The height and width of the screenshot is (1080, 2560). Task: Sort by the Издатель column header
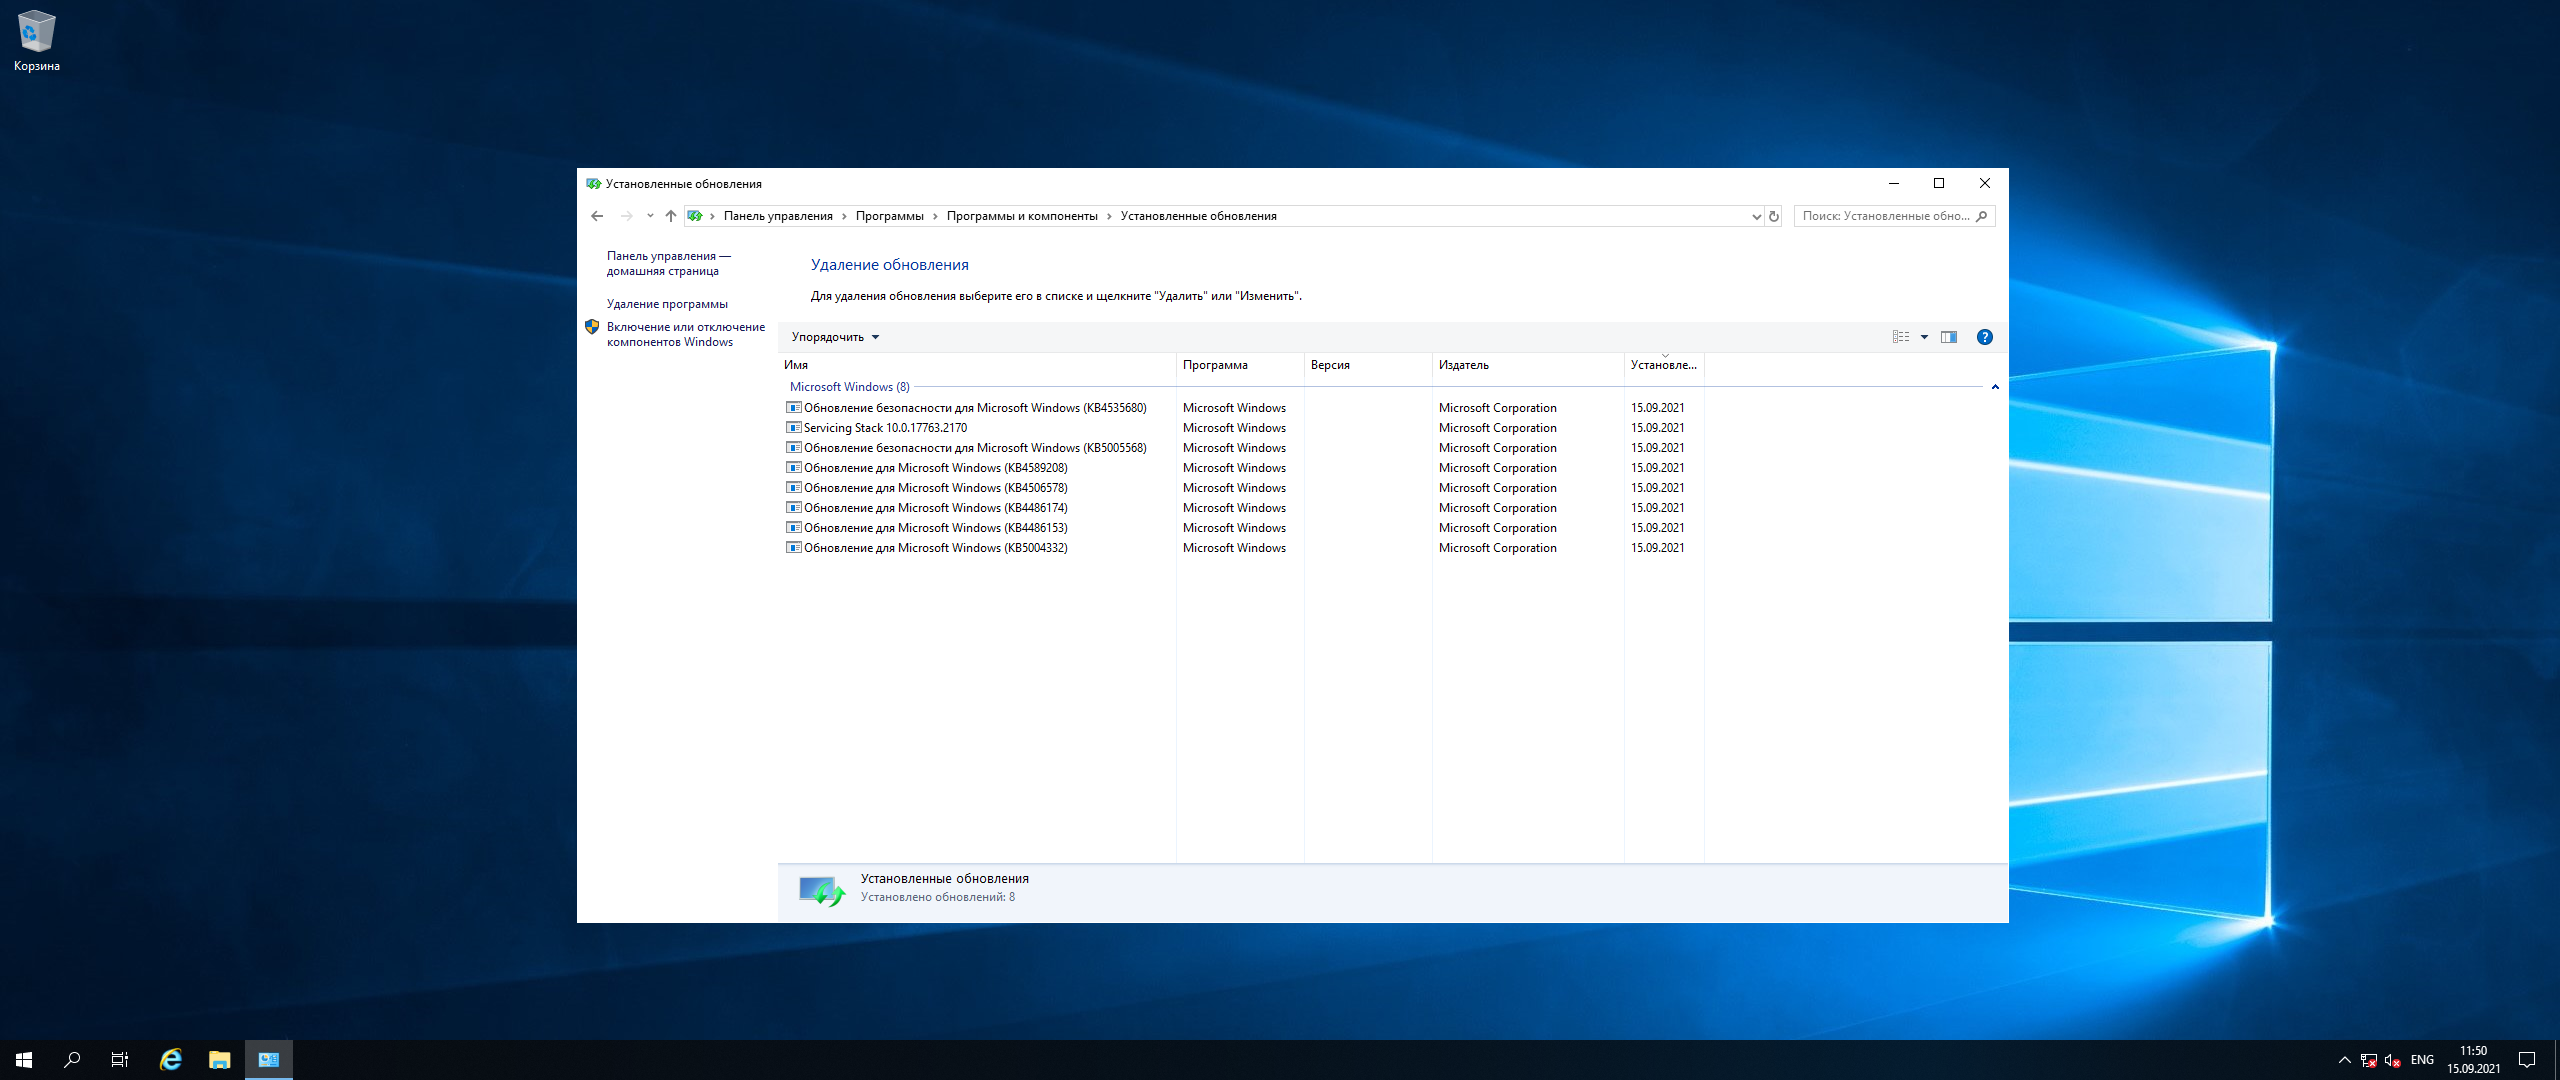pyautogui.click(x=1528, y=365)
